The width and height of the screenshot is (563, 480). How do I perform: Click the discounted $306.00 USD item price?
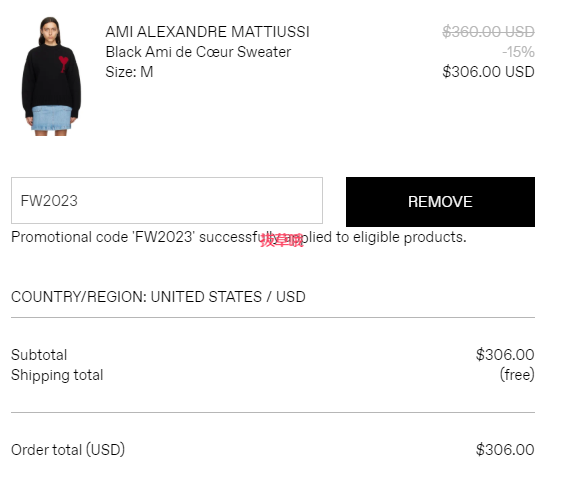[488, 72]
